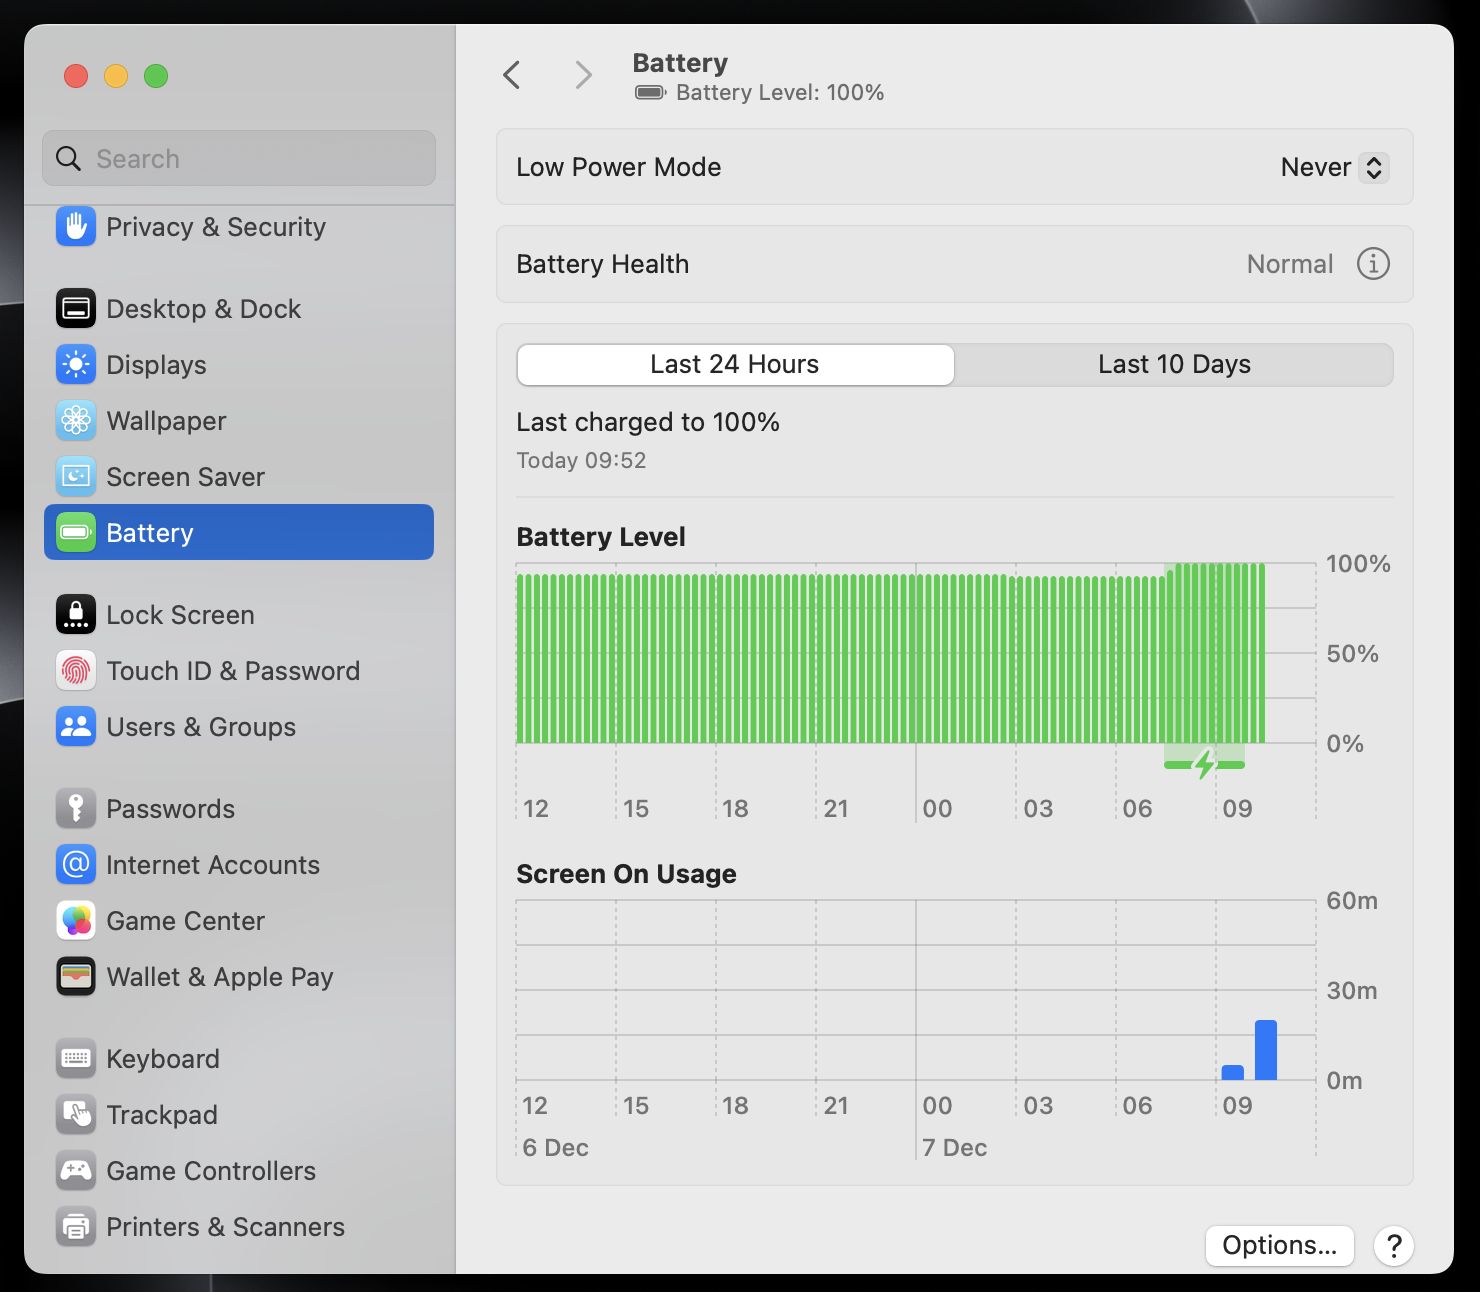Select the Last 24 Hours tab
Image resolution: width=1480 pixels, height=1292 pixels.
pyautogui.click(x=735, y=365)
